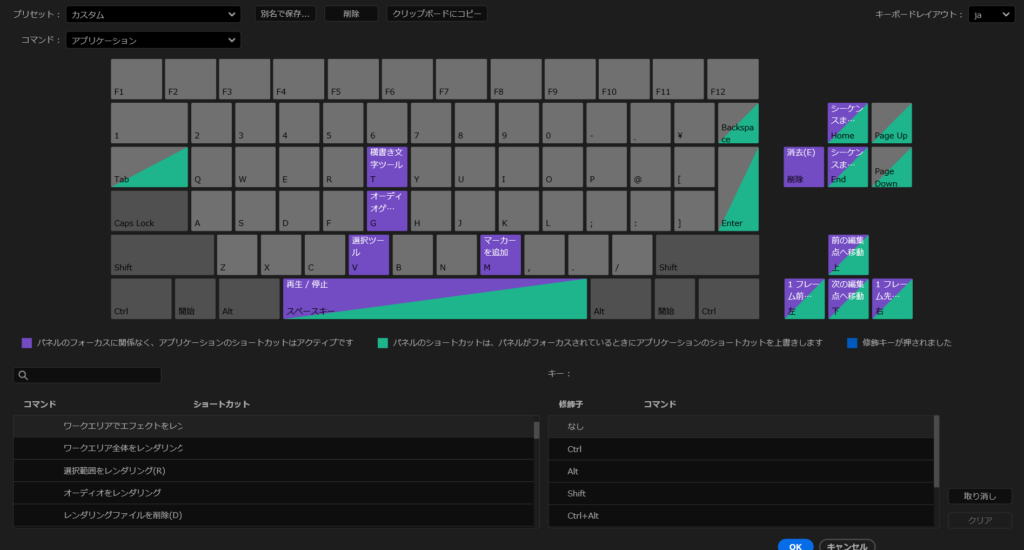The height and width of the screenshot is (550, 1024).
Task: Click the クリップボードにコピー button
Action: point(437,14)
